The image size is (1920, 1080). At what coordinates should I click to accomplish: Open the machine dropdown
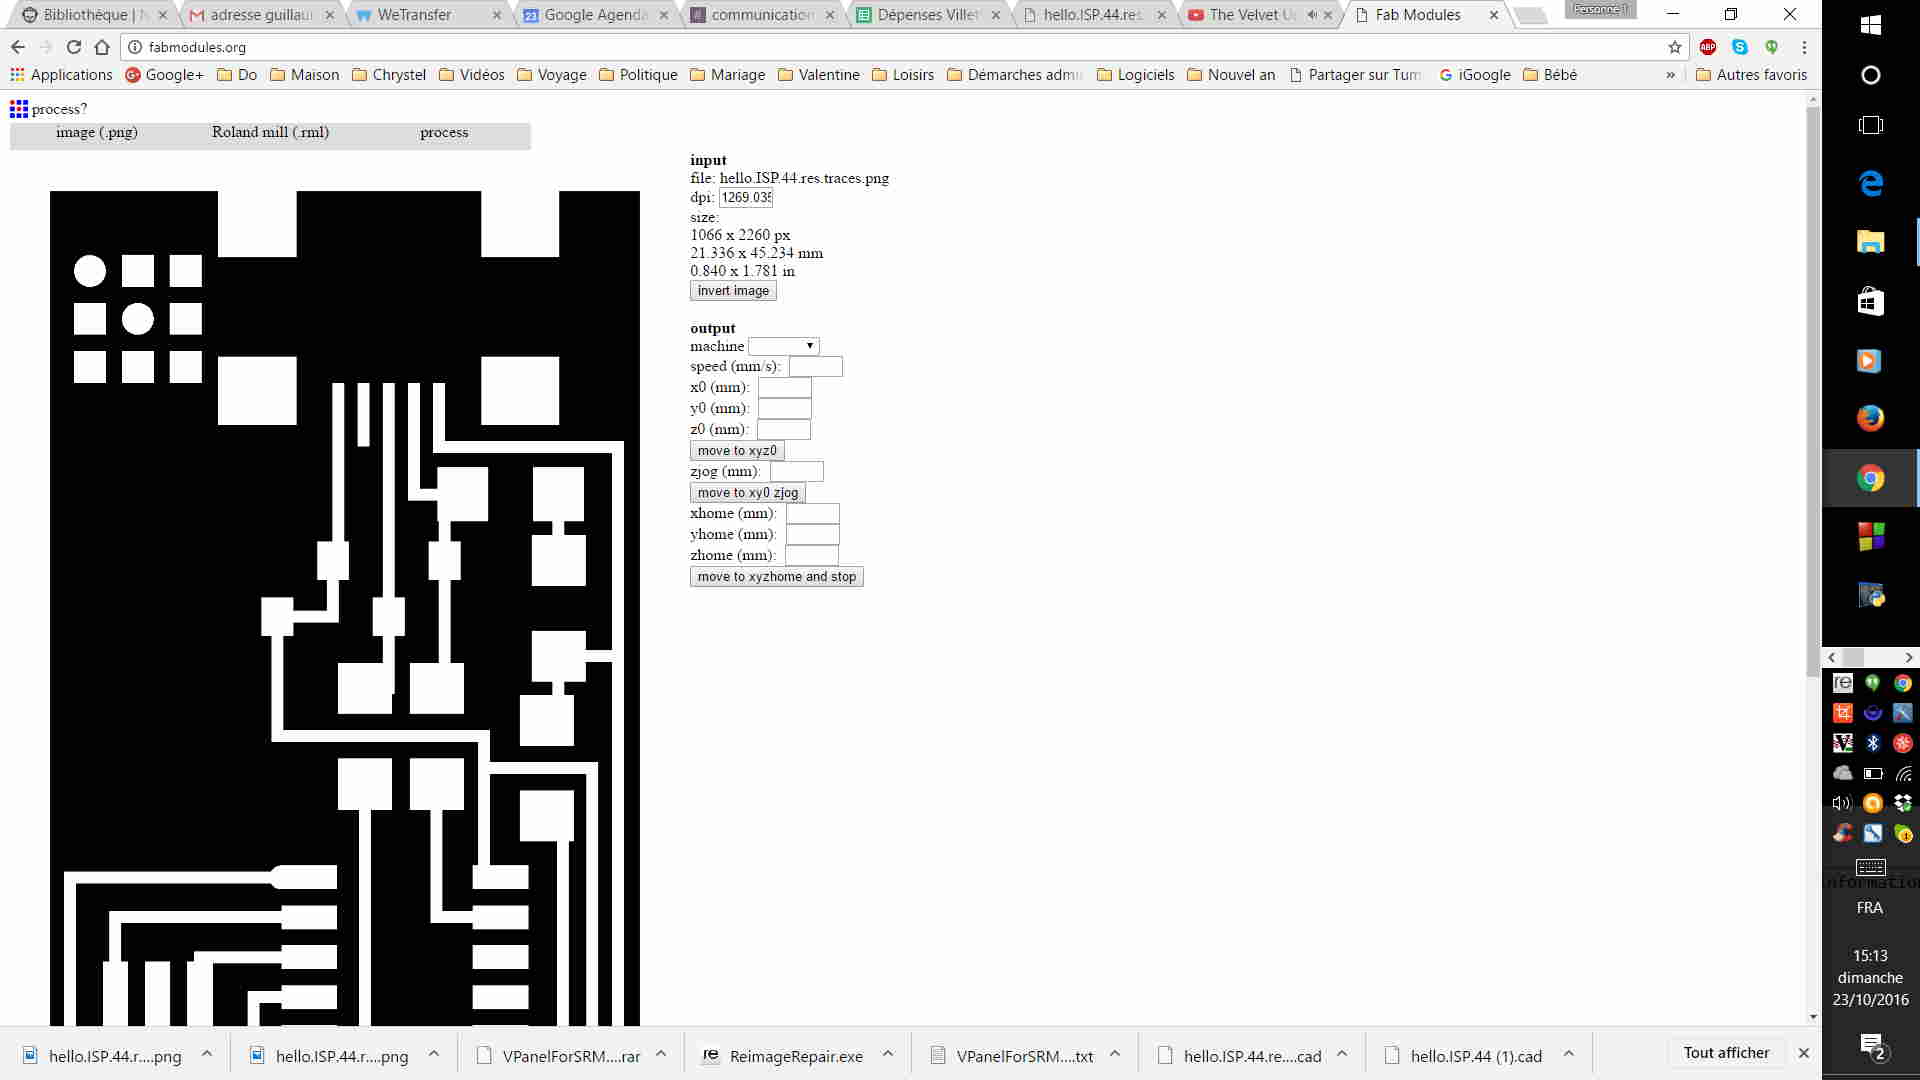(x=784, y=346)
